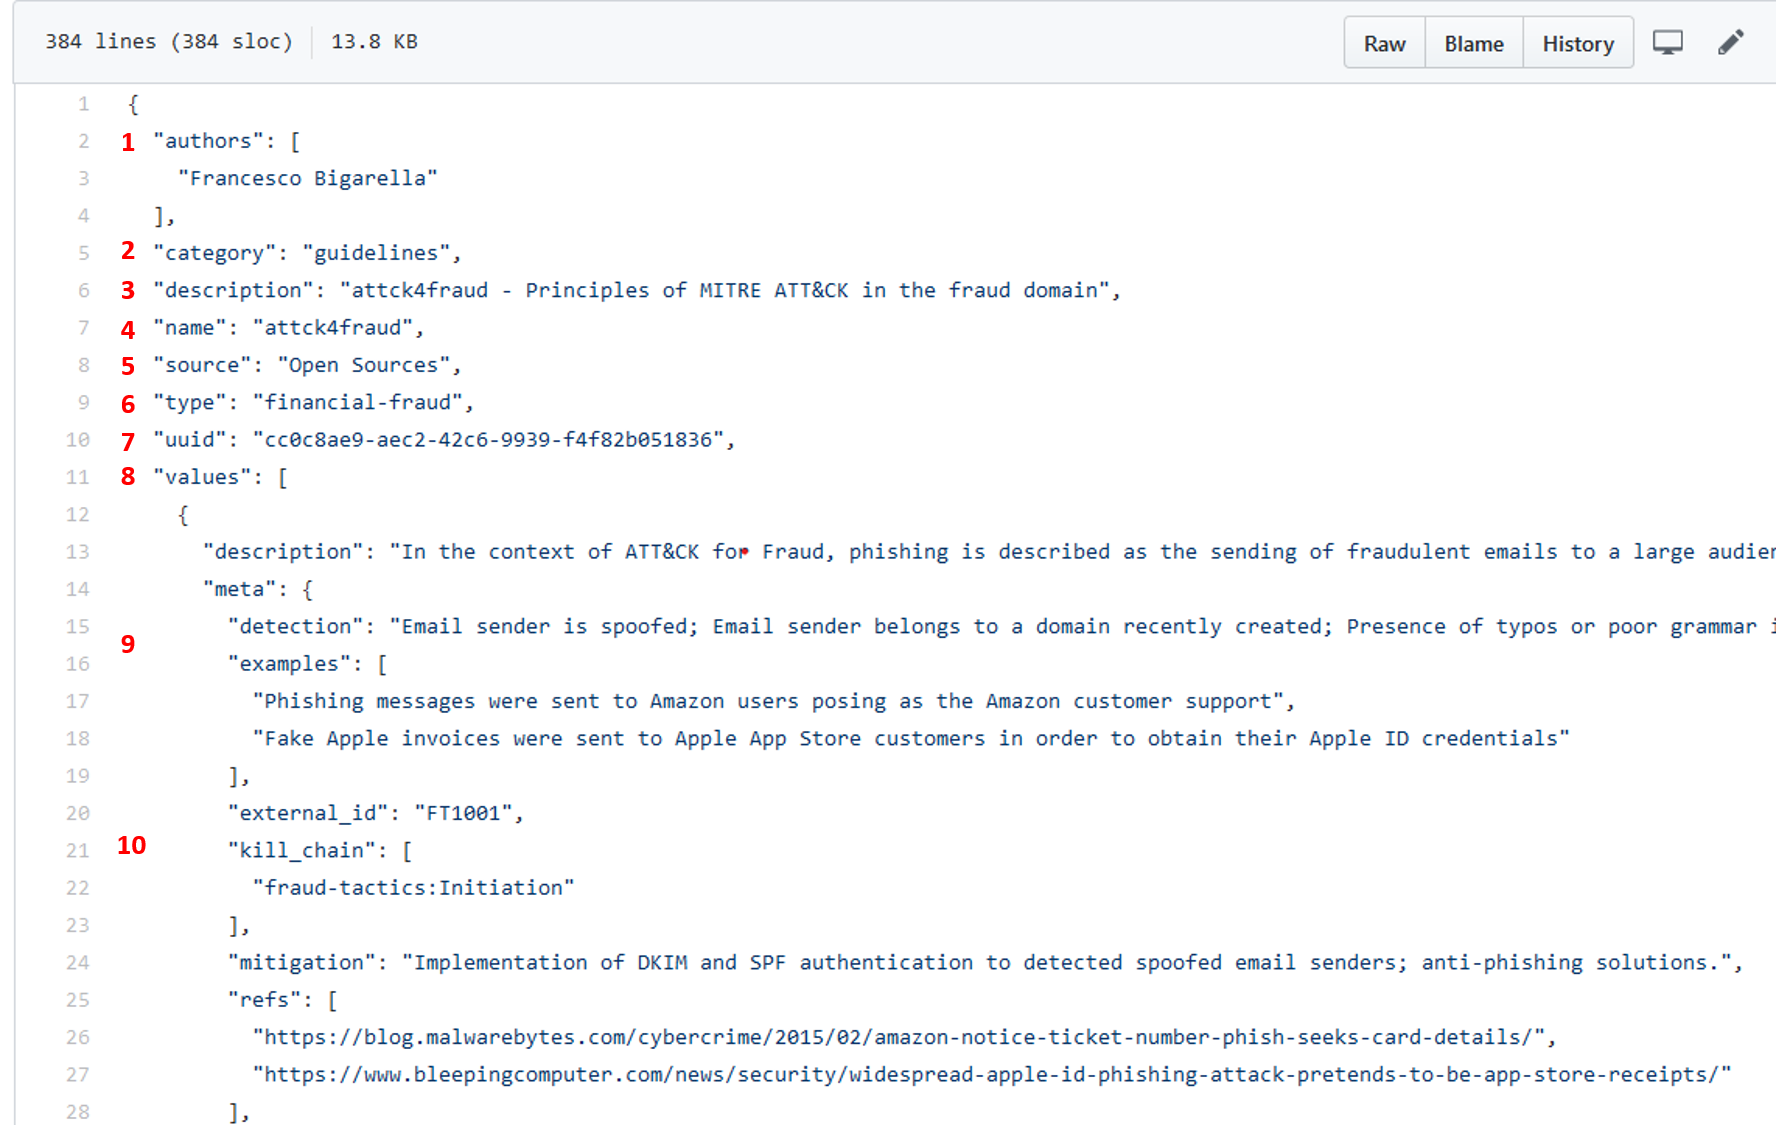Click the "384 lines (384 sloc)" text
The image size is (1776, 1125).
(169, 42)
